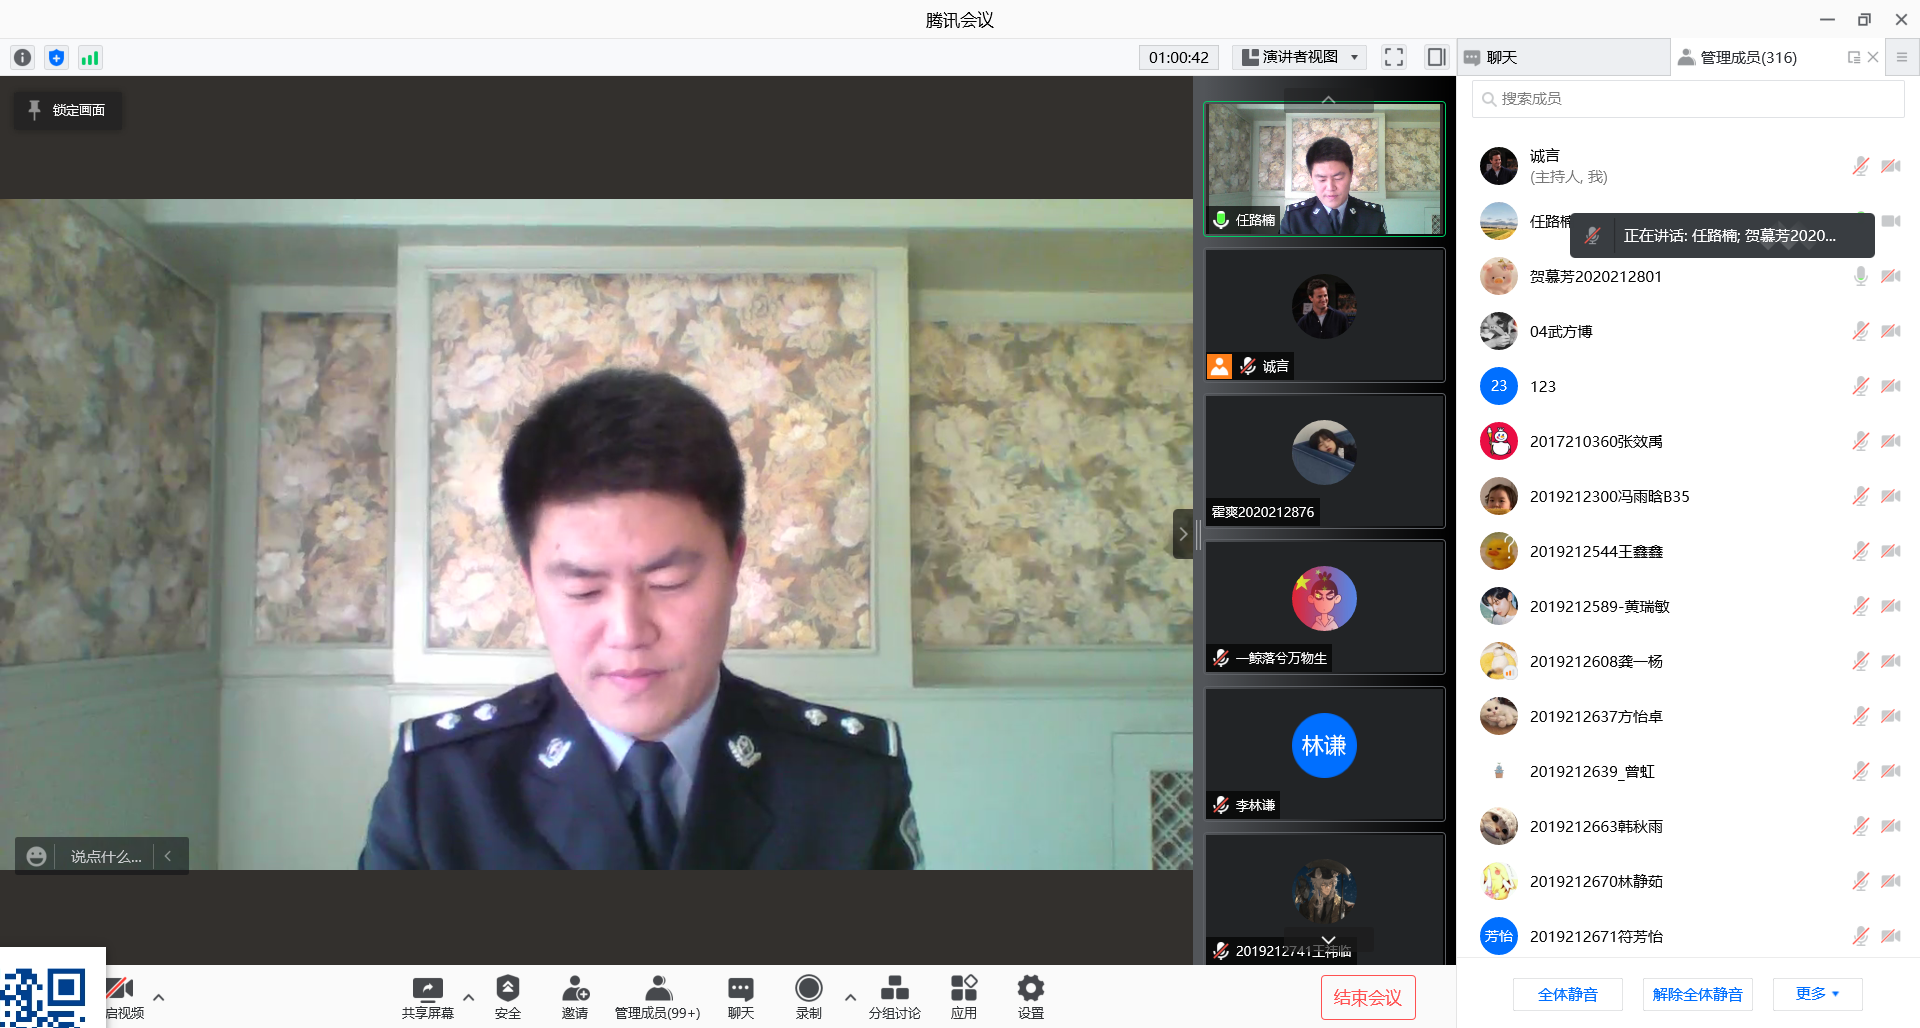Image resolution: width=1920 pixels, height=1028 pixels.
Task: Switch to 管理成员(316) tab
Action: 1749,58
